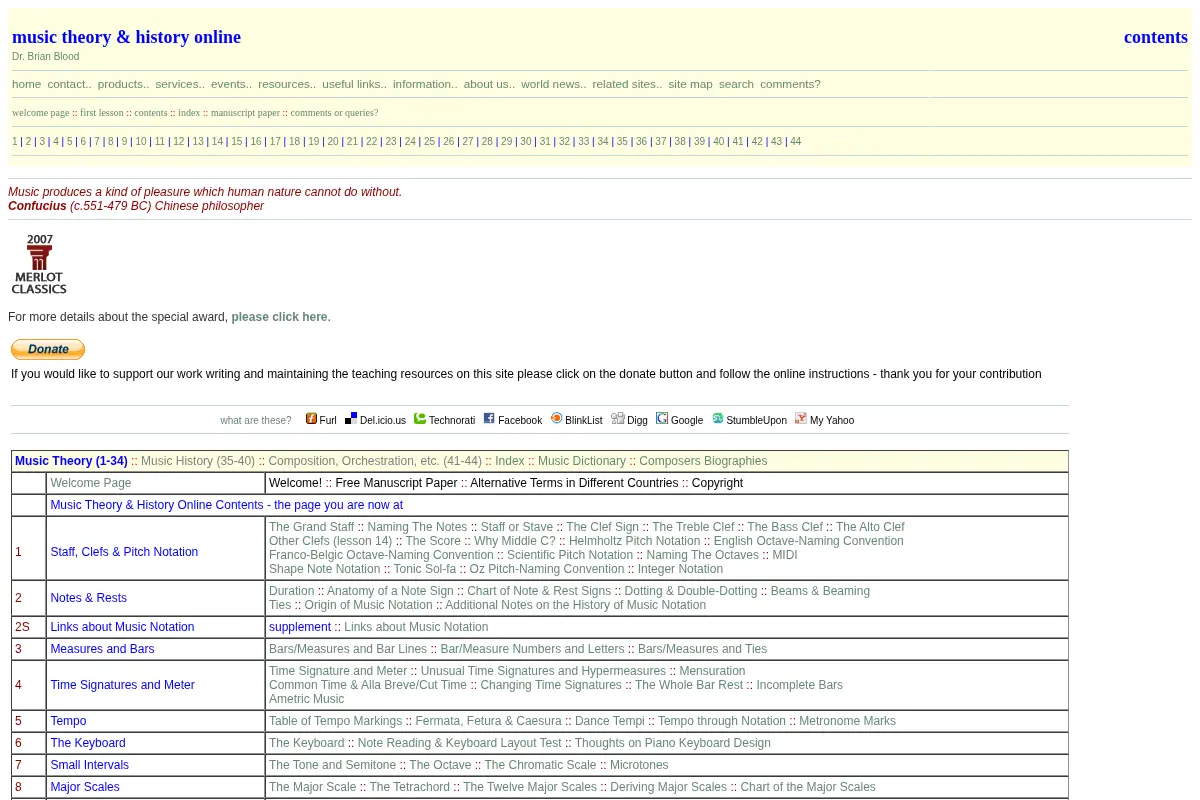Open lesson 'Measures and Bars'
The width and height of the screenshot is (1200, 800).
point(102,649)
